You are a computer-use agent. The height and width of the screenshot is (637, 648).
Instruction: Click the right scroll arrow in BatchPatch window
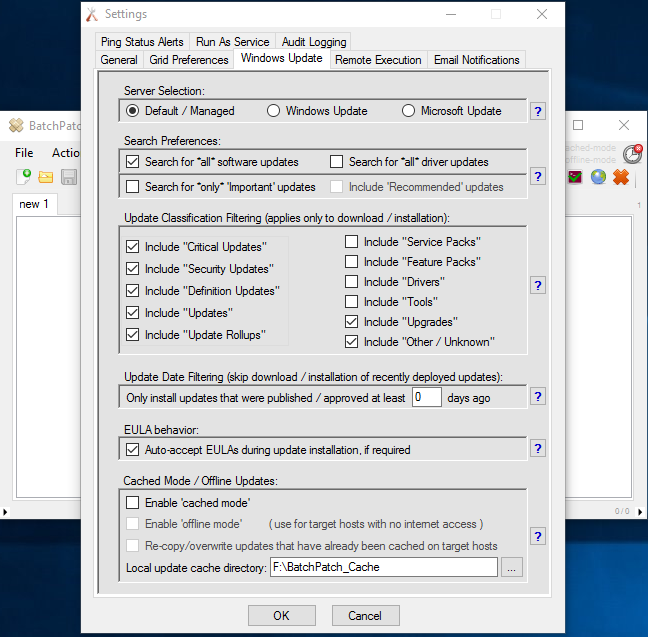click(x=640, y=512)
